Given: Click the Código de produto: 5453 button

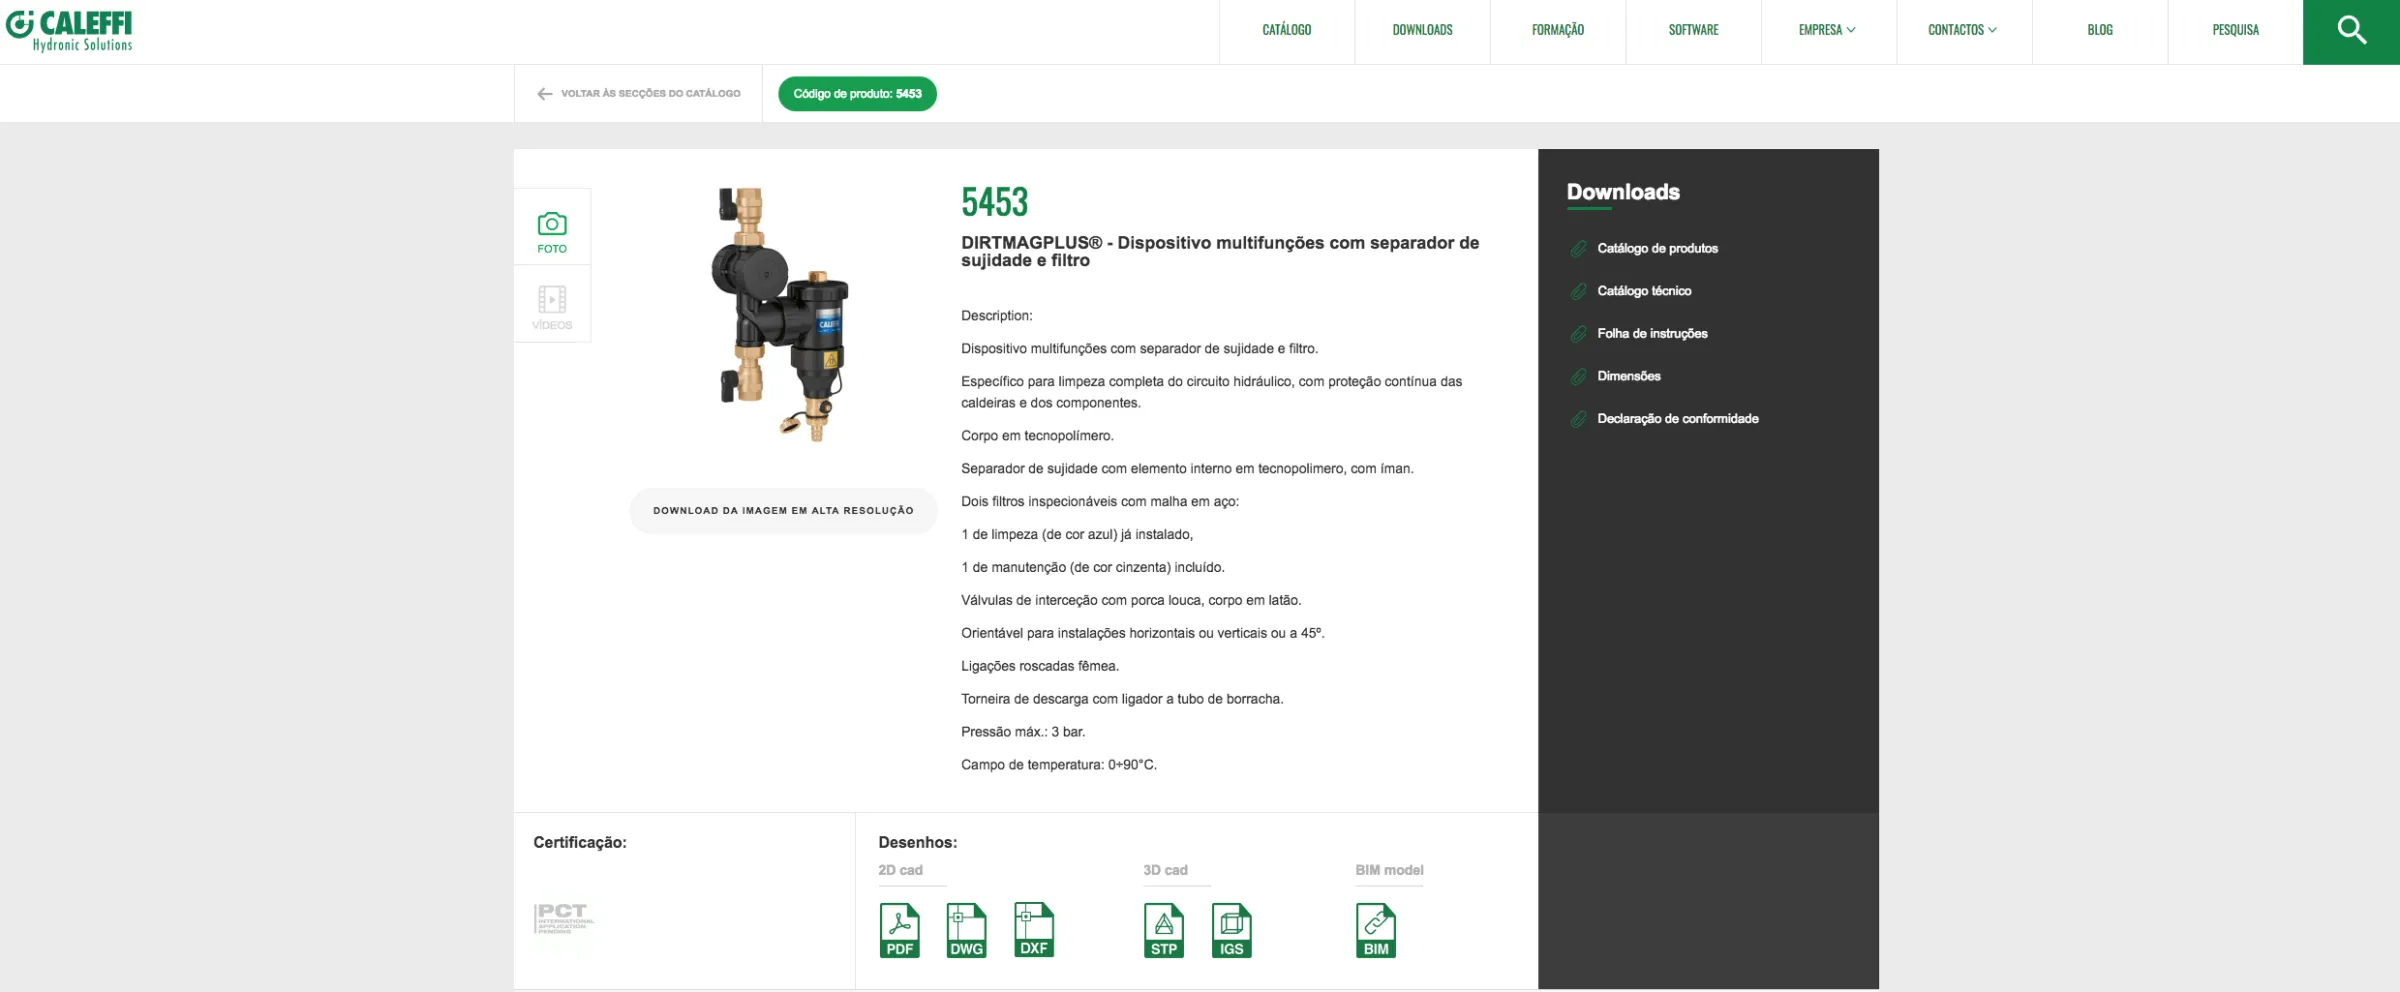Looking at the screenshot, I should 857,94.
